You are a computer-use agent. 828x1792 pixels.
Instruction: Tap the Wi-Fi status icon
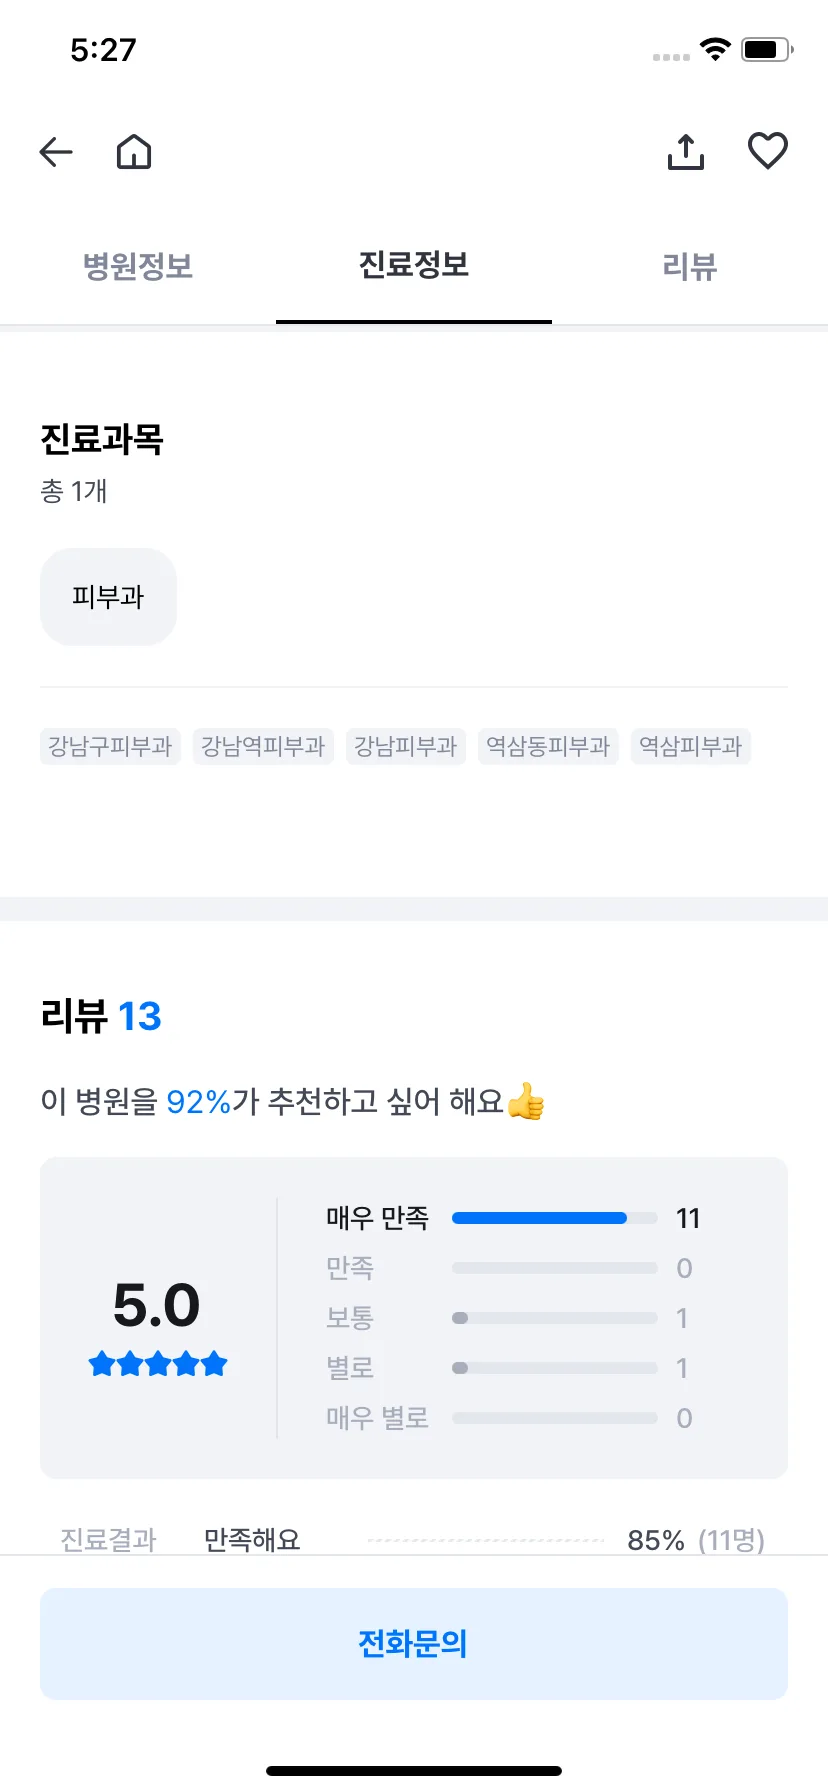click(716, 49)
